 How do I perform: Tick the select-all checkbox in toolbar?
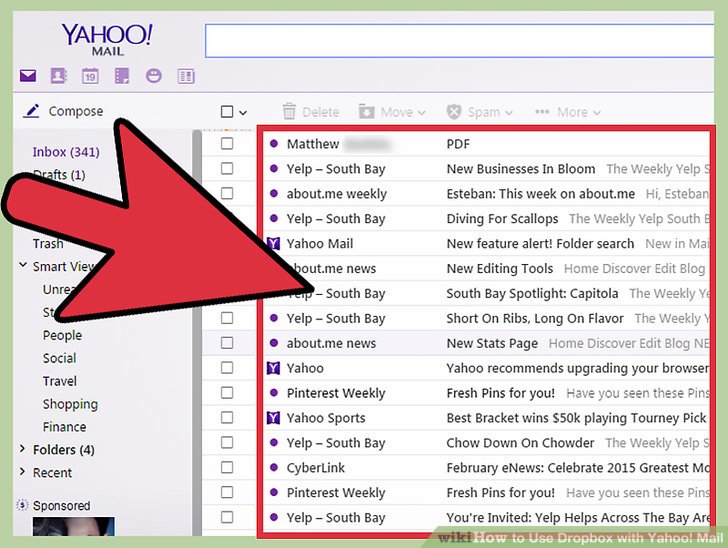pos(227,111)
